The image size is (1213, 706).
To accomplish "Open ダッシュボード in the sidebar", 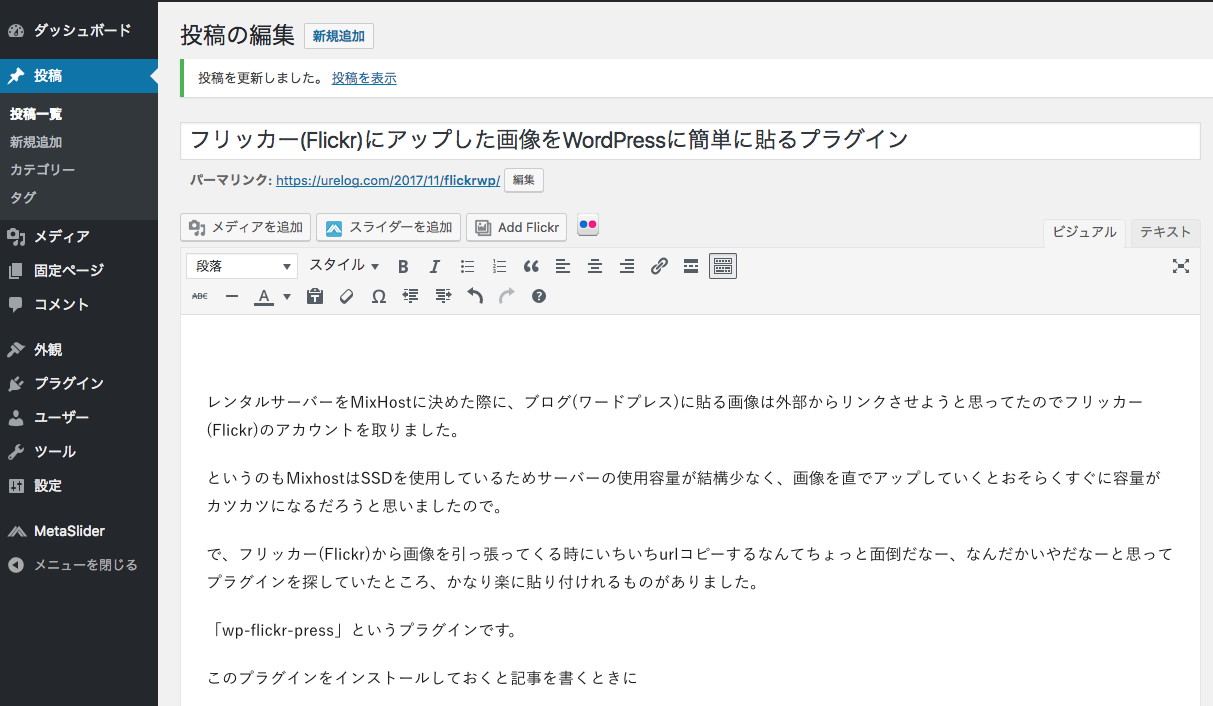I will (79, 30).
